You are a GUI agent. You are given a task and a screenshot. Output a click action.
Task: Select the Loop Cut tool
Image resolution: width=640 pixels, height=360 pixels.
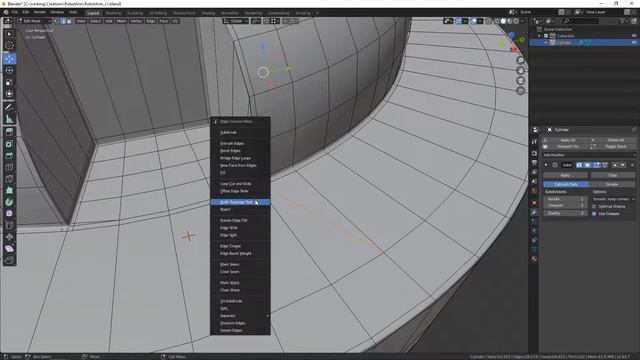point(9,167)
